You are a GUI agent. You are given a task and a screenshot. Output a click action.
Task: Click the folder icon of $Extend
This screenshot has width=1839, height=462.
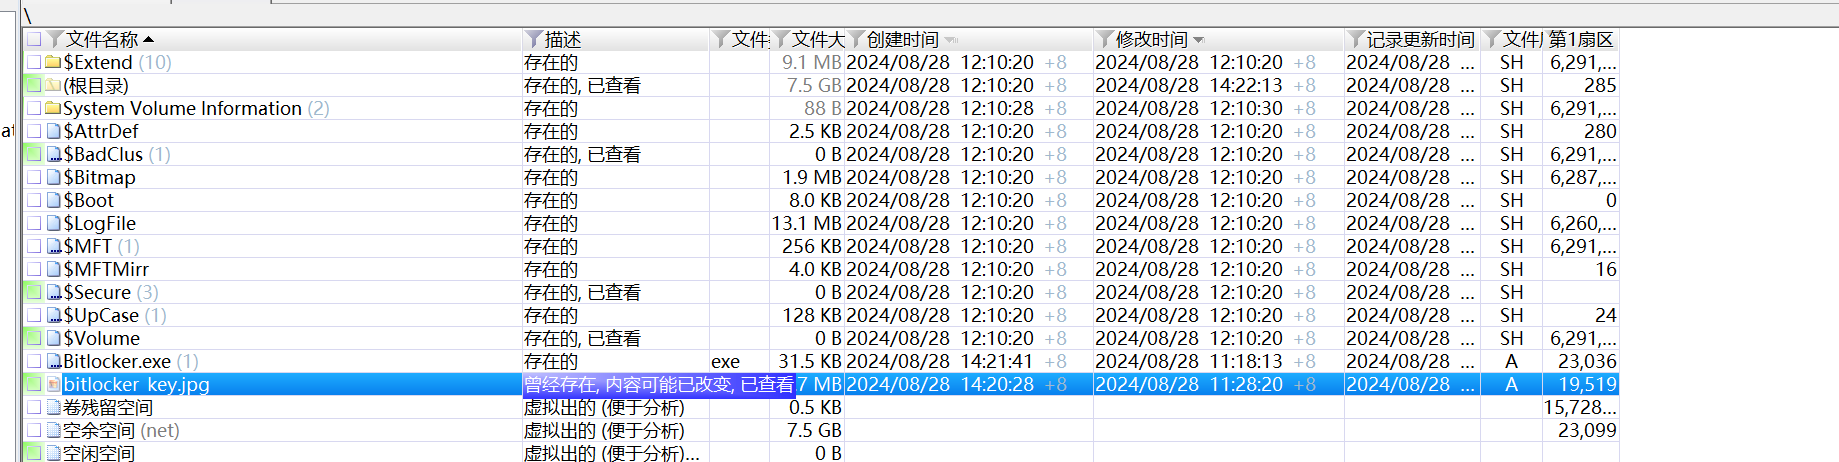(x=54, y=62)
